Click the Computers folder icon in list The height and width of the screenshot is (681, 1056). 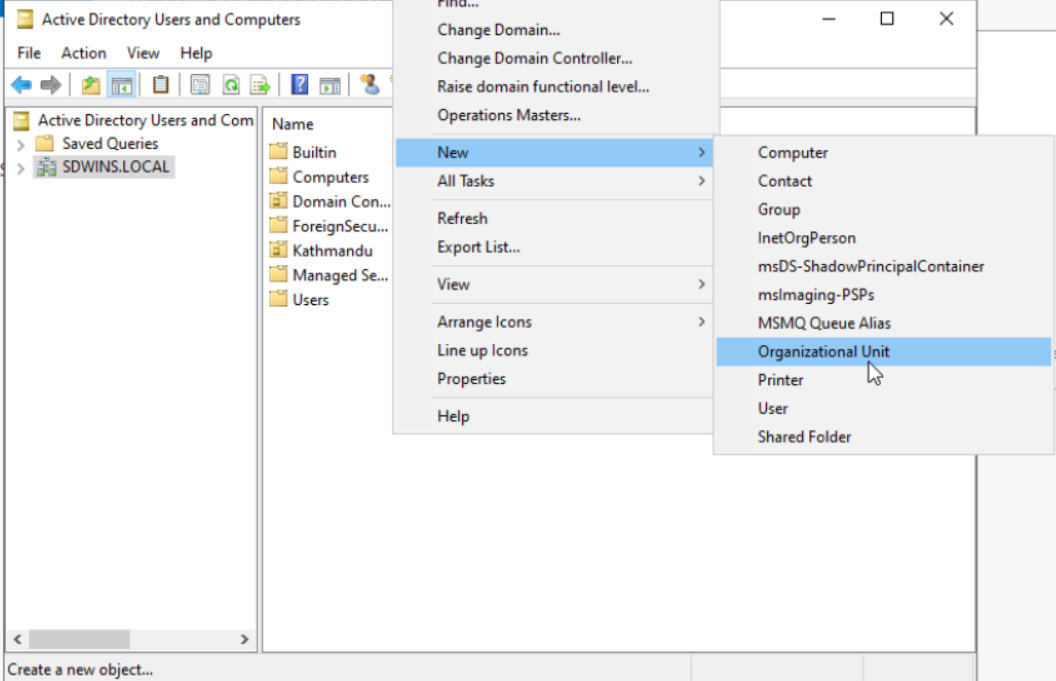pos(278,176)
